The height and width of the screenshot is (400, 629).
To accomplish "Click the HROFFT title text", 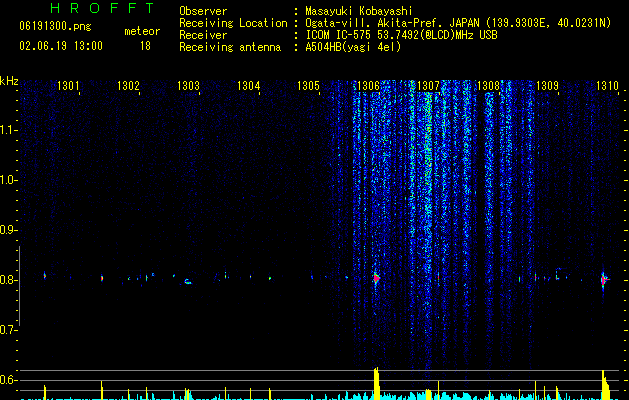I will (x=103, y=8).
